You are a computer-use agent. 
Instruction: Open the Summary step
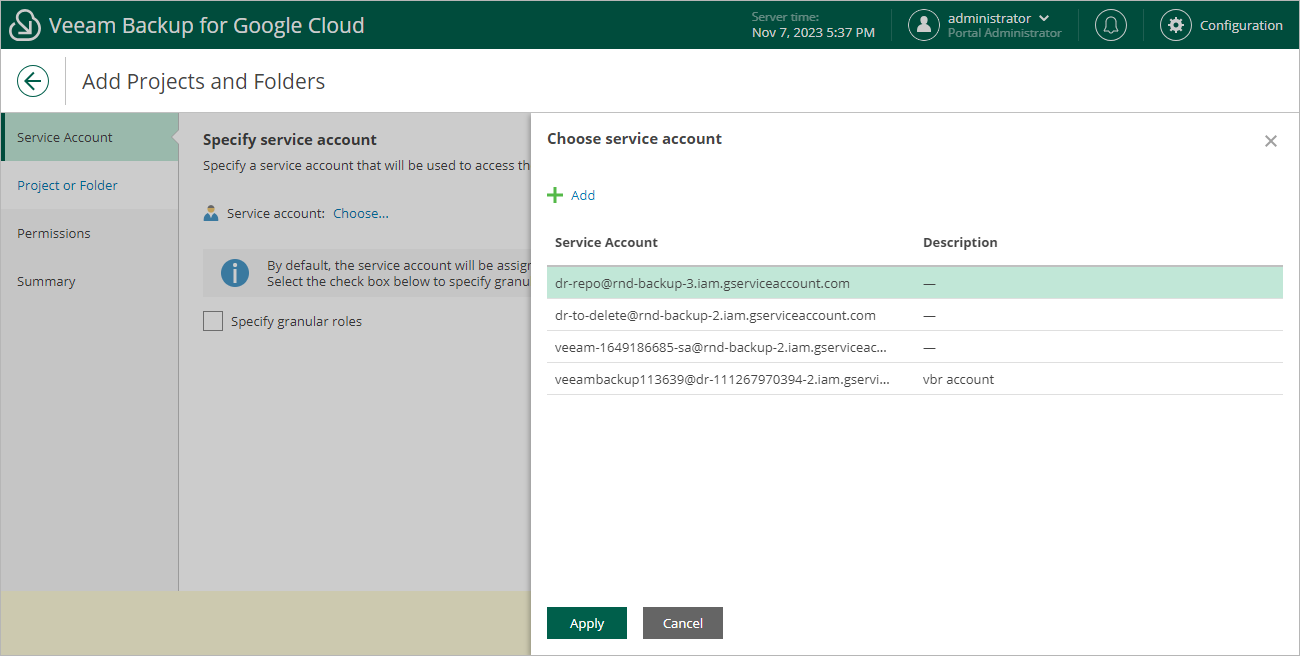coord(46,281)
